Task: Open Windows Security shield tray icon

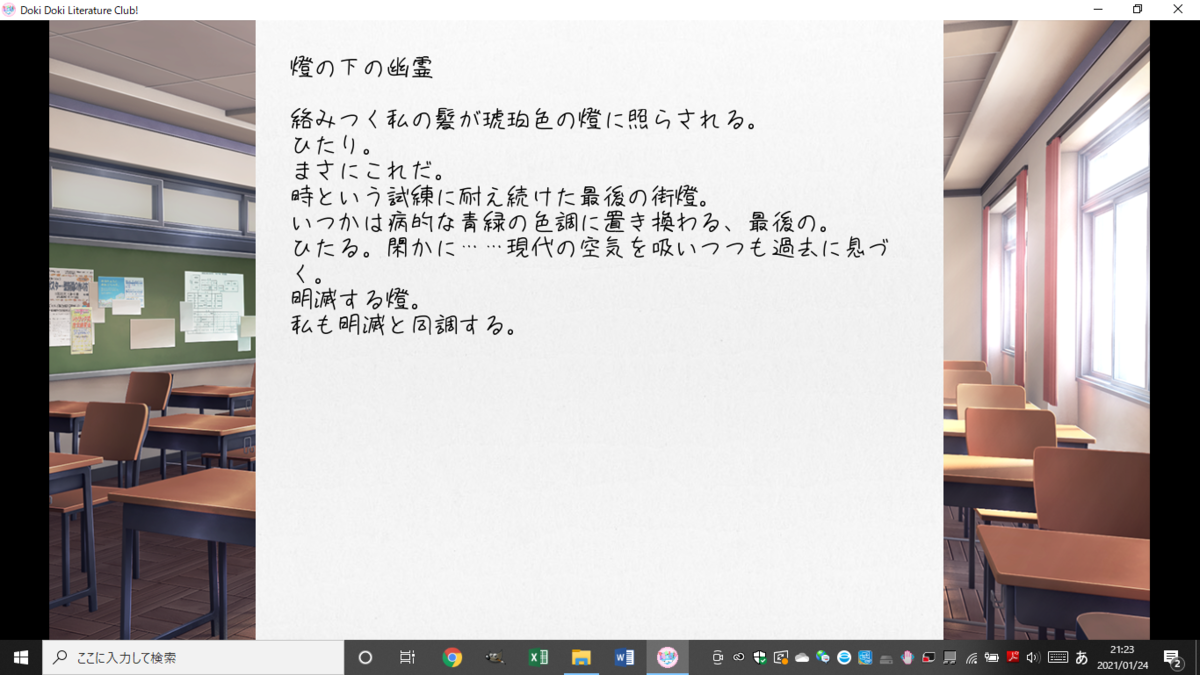Action: click(x=760, y=657)
